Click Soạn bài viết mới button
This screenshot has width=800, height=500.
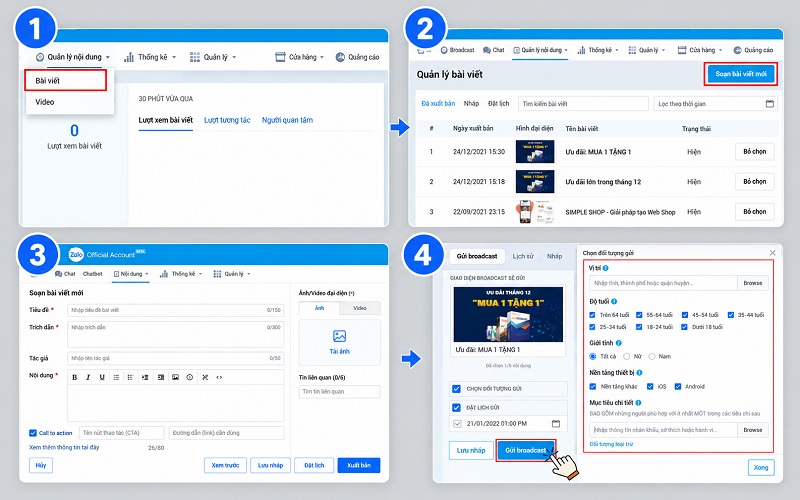(741, 74)
